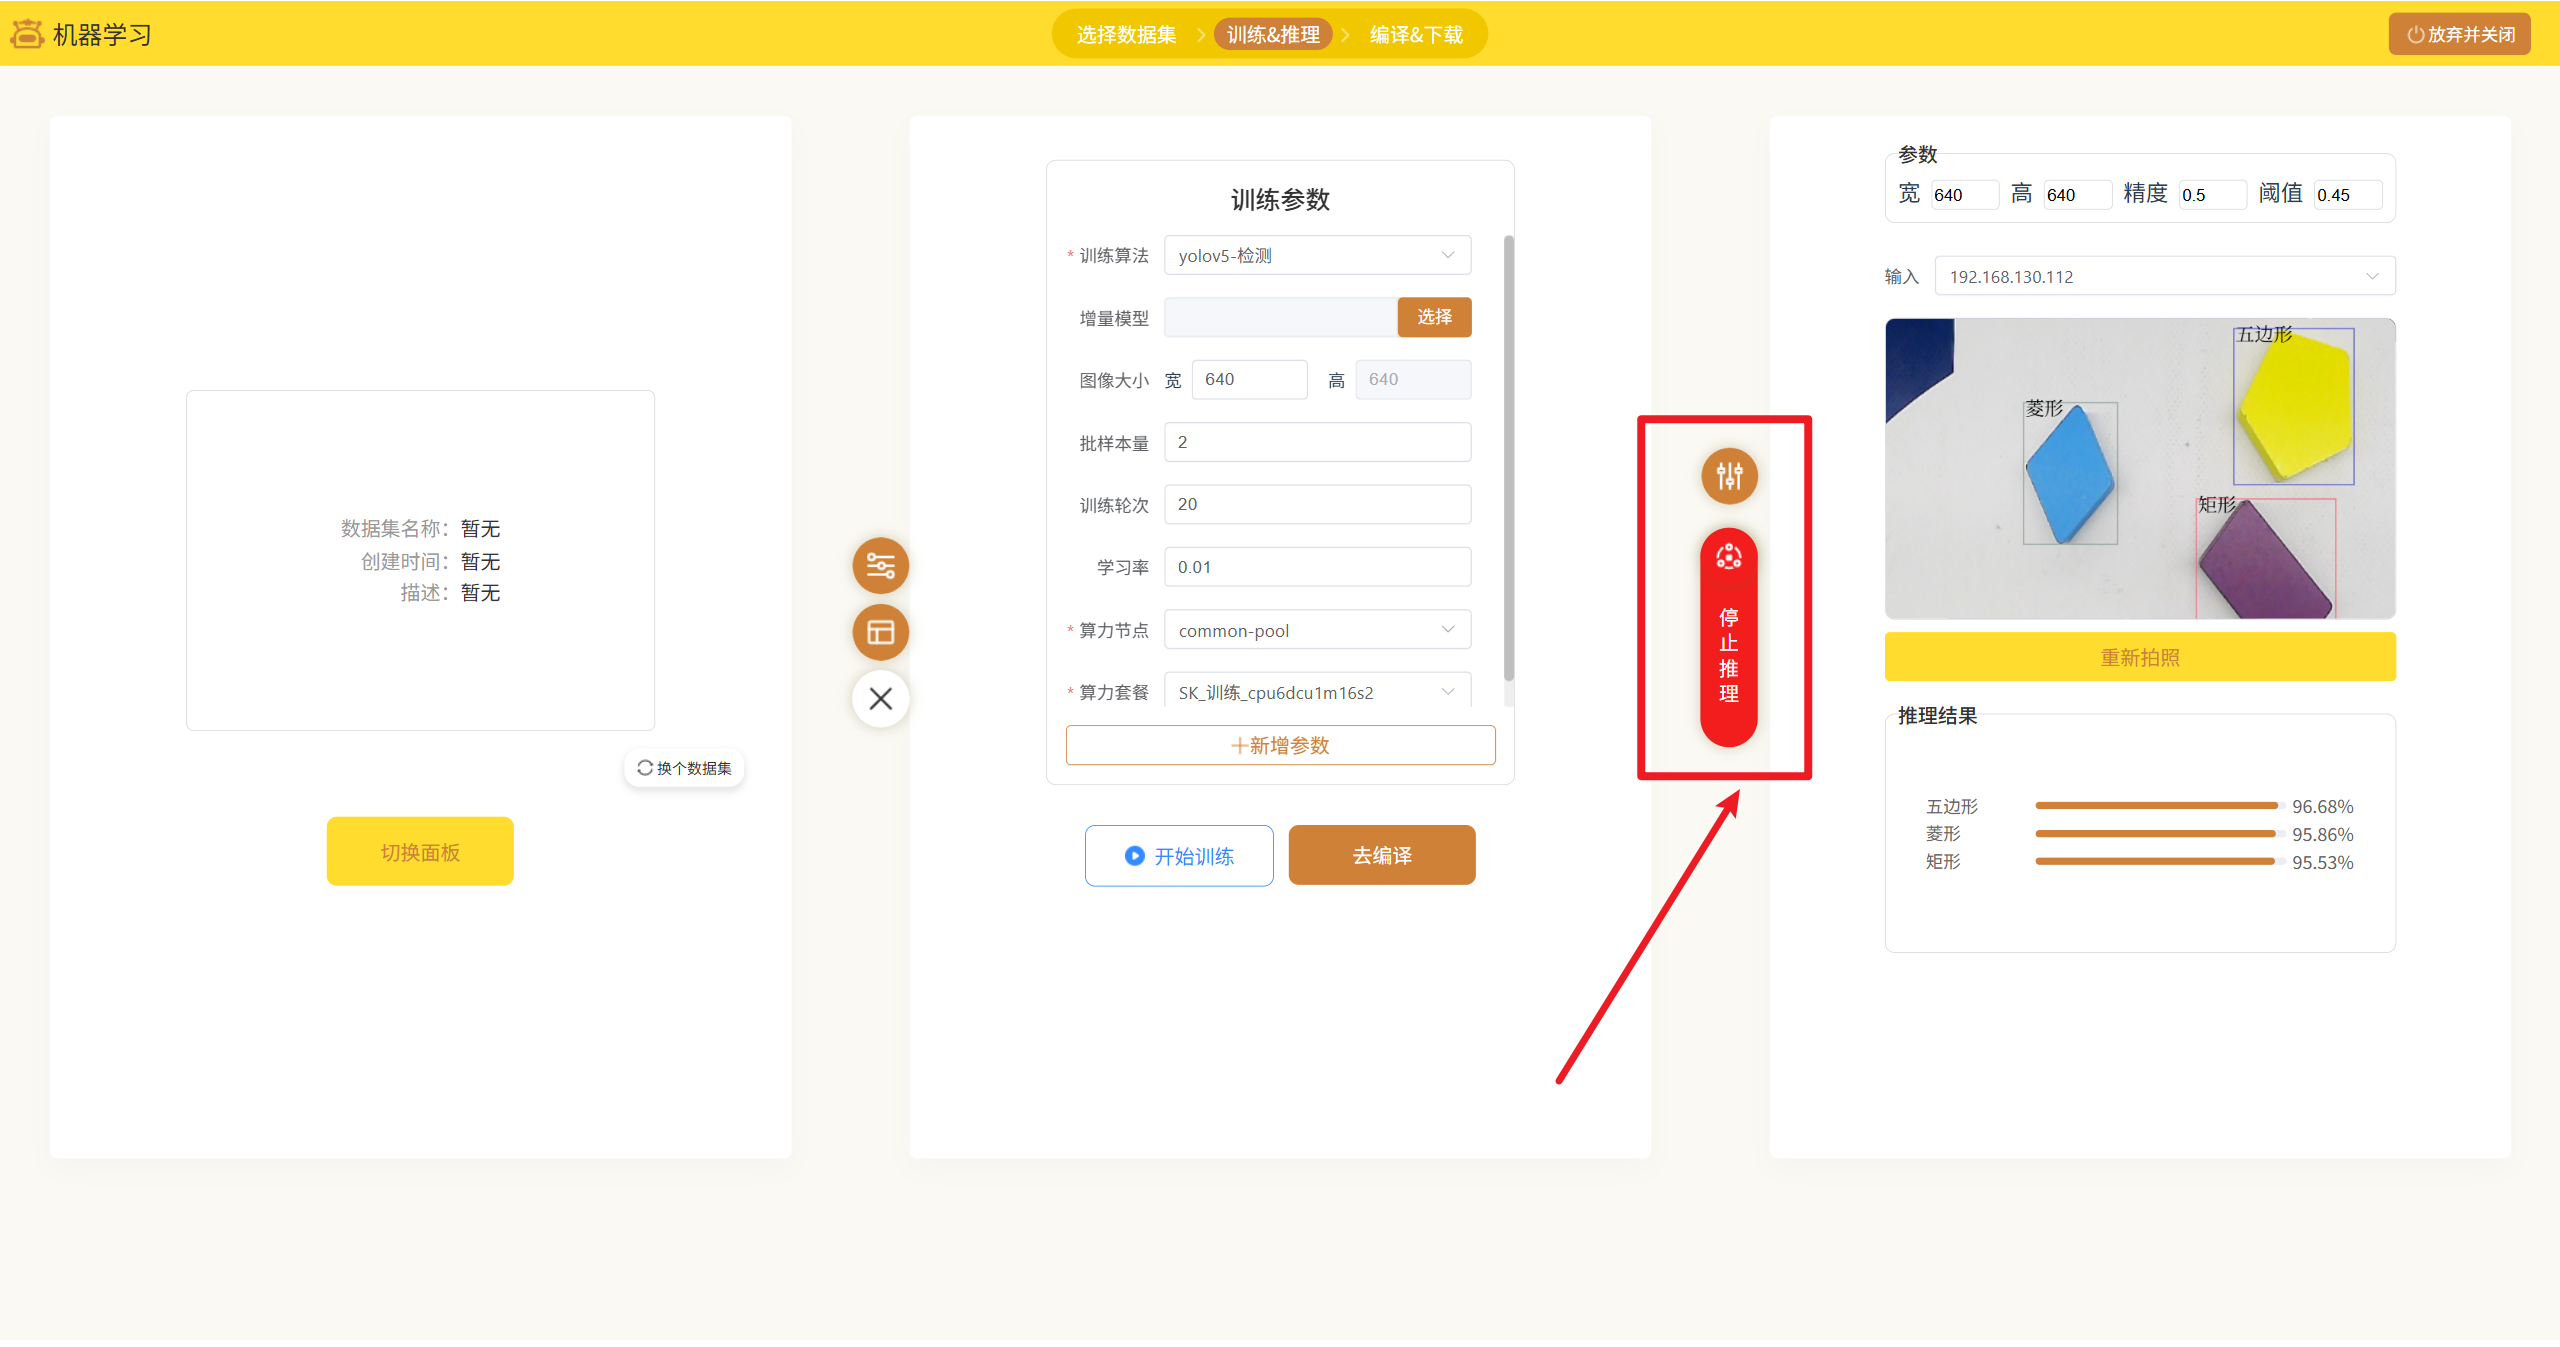Go to the 选择数据集 step

tap(1126, 34)
